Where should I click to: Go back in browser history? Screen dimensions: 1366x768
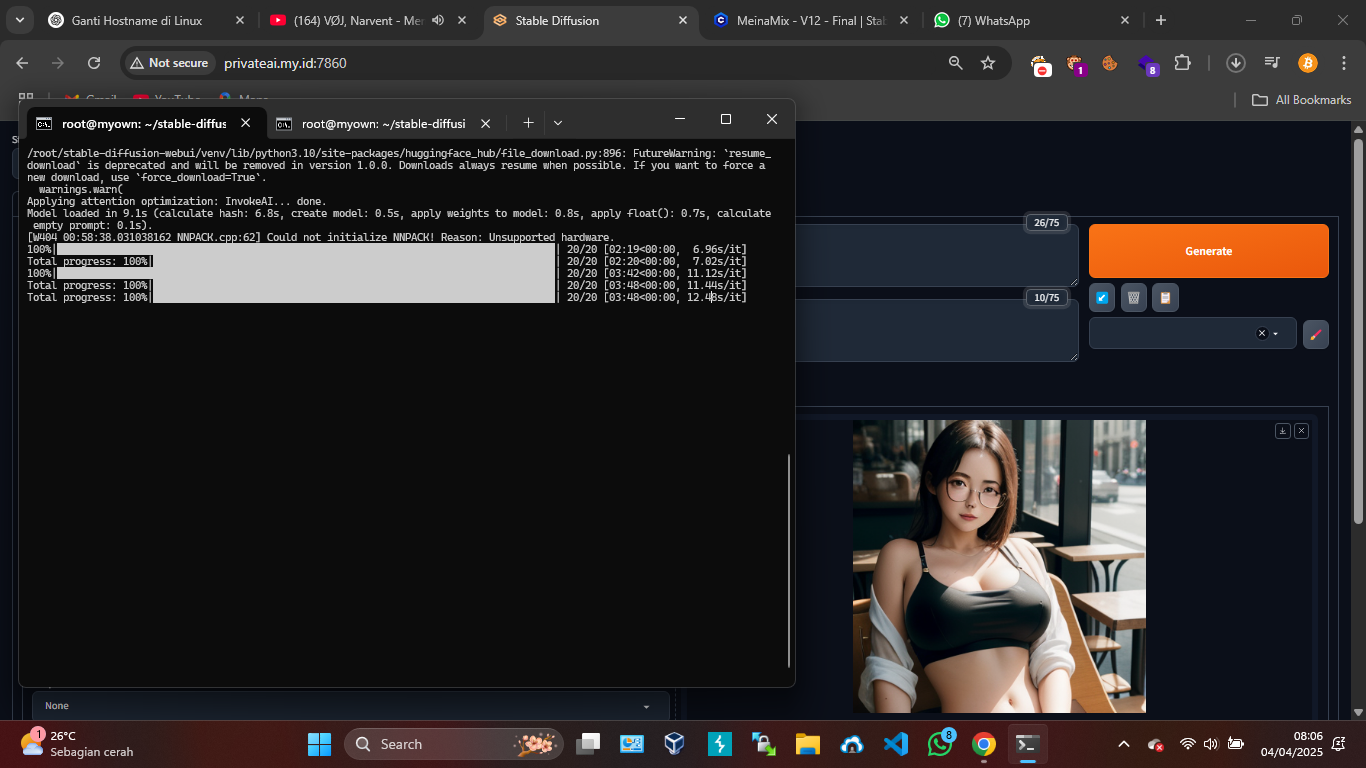pos(23,63)
